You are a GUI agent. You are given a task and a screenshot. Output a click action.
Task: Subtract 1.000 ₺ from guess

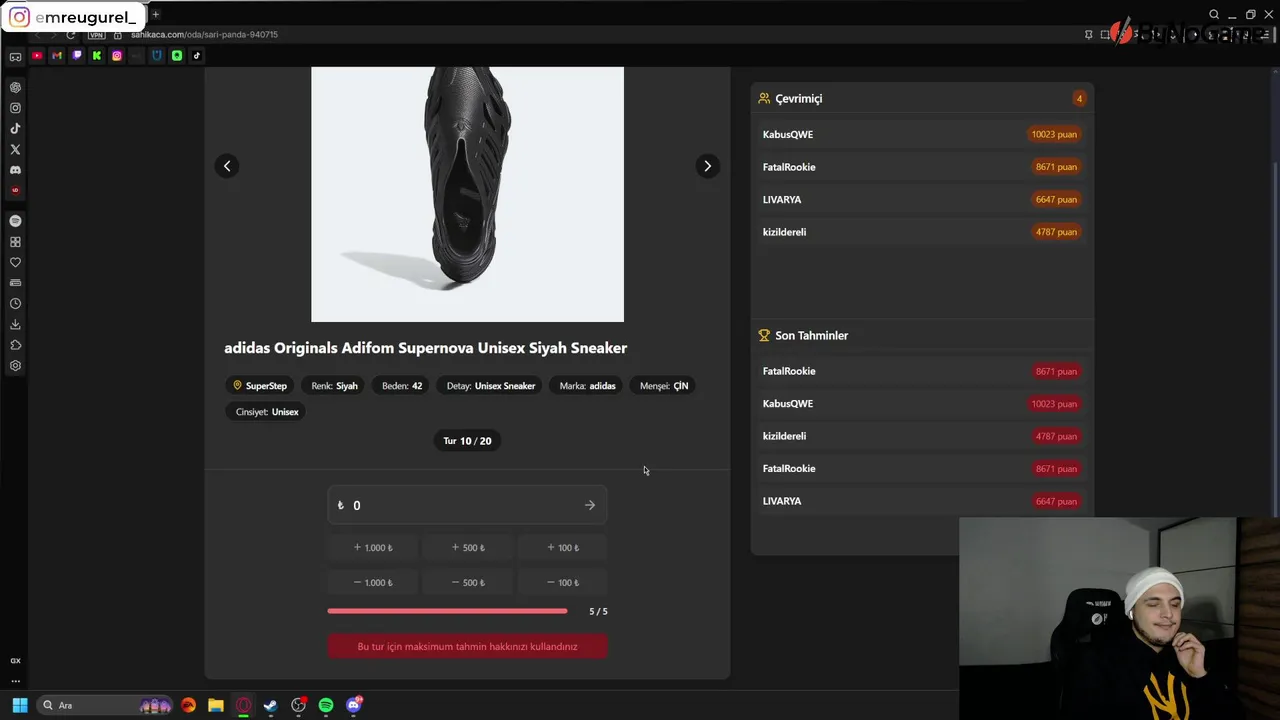pyautogui.click(x=373, y=582)
